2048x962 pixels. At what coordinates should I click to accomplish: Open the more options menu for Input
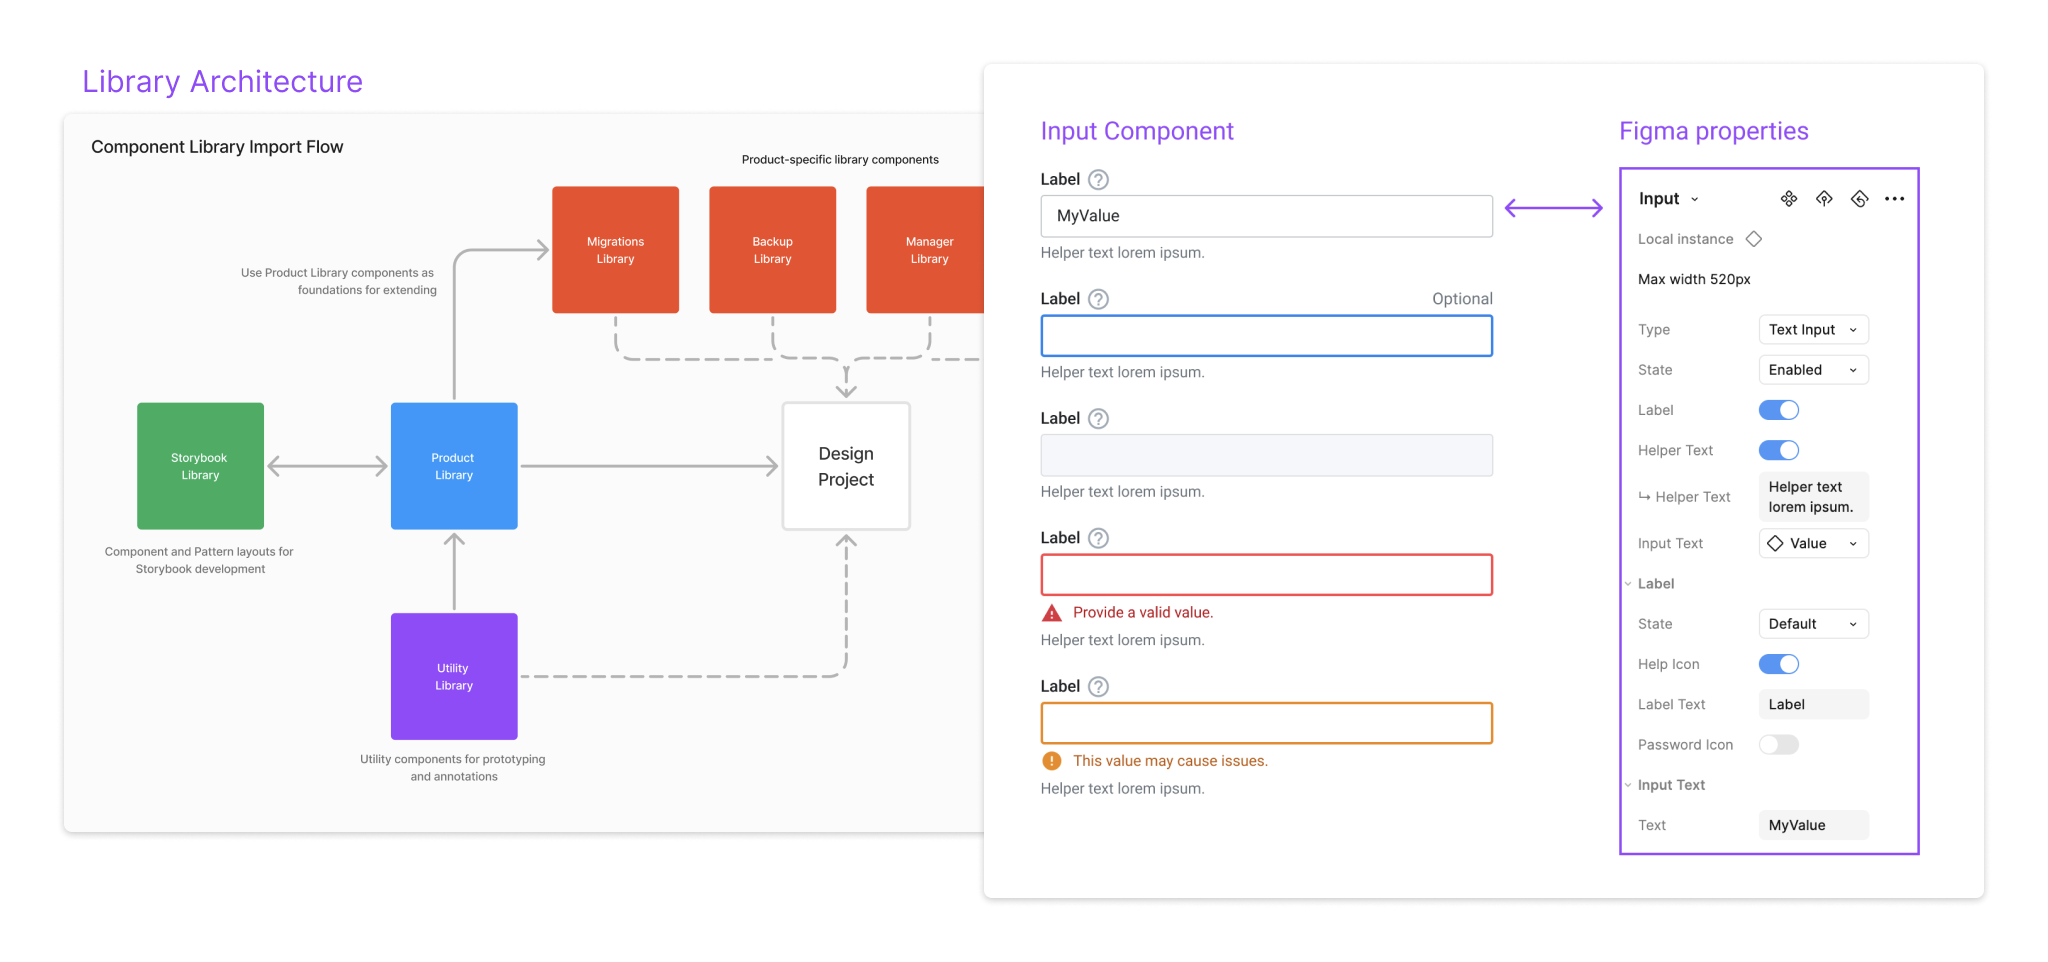(x=1894, y=199)
